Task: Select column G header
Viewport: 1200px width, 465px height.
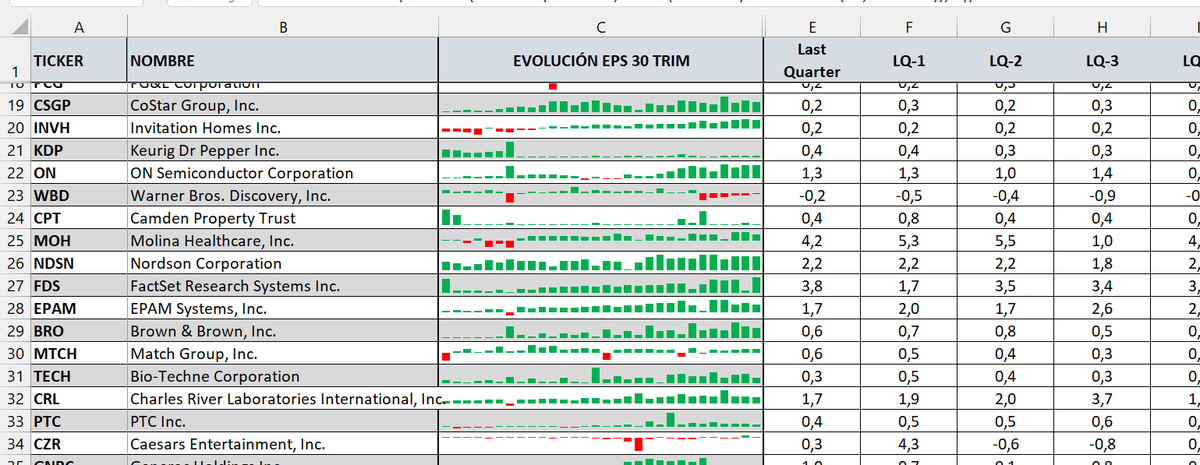Action: [1004, 28]
